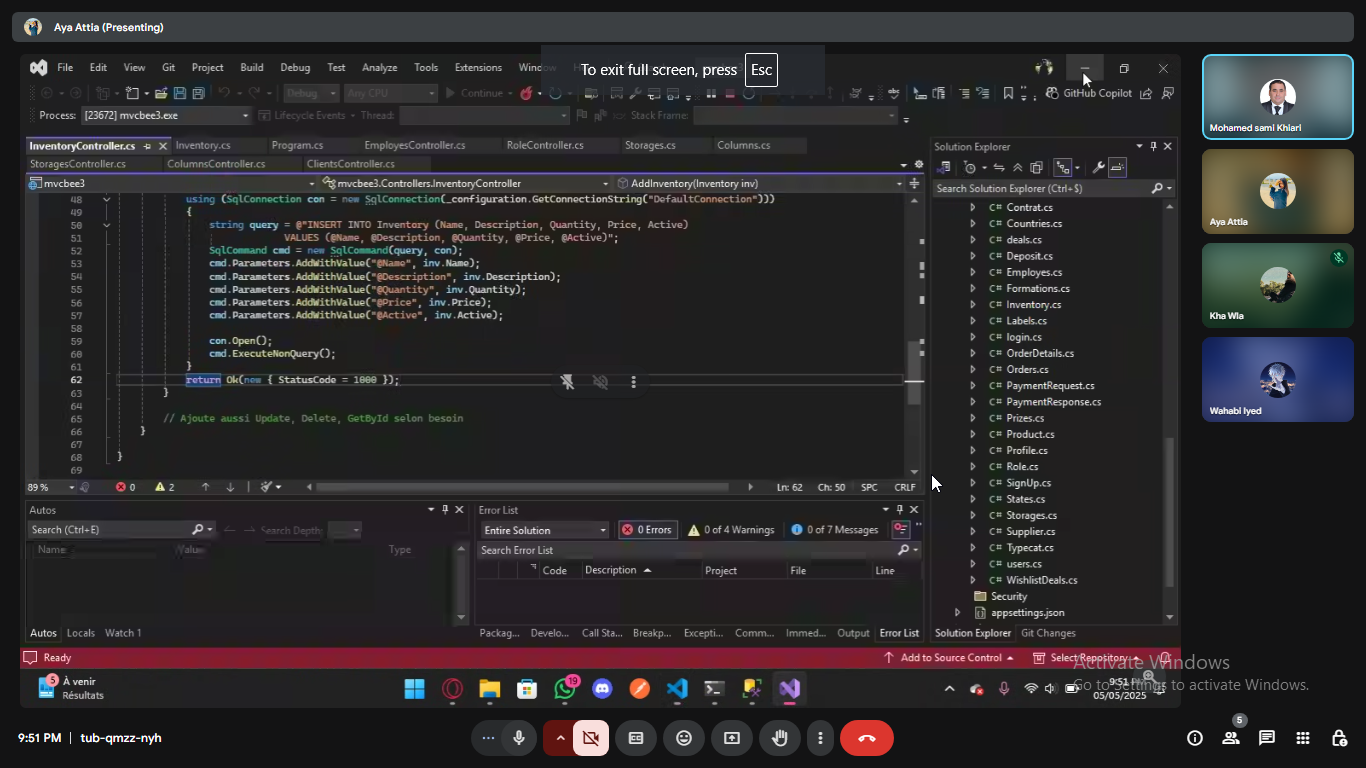1366x768 pixels.
Task: Toggle the 0 Errors filter
Action: 647,530
